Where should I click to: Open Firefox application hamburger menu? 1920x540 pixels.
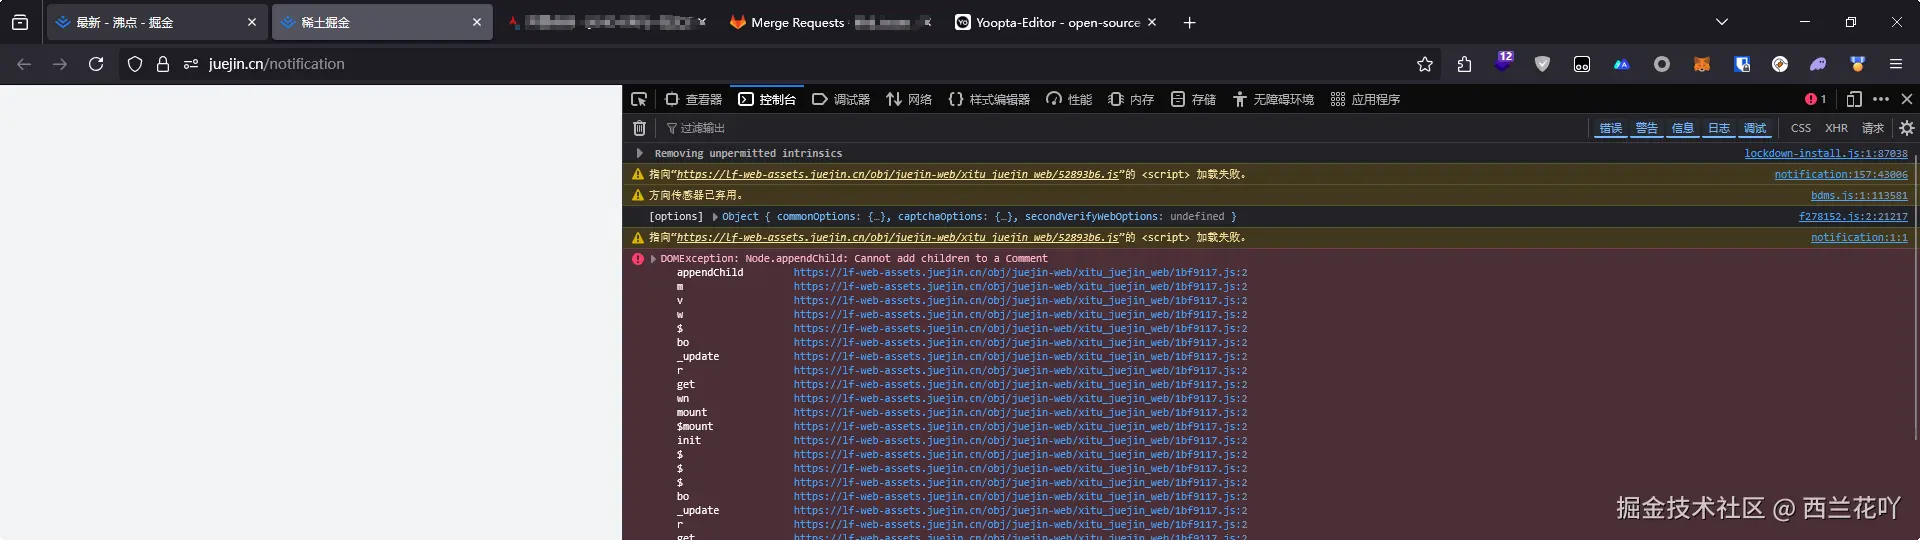point(1895,64)
